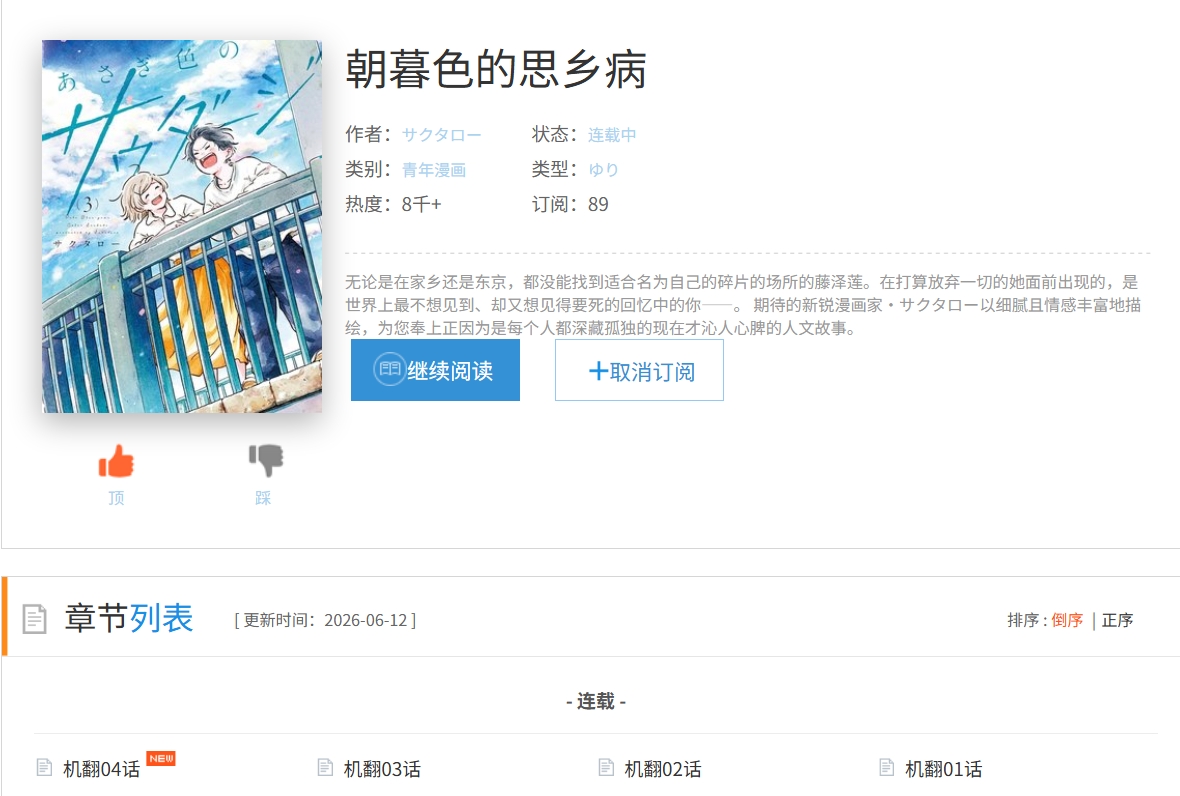
Task: Click the document icon beside 机翻01话
Action: point(887,767)
